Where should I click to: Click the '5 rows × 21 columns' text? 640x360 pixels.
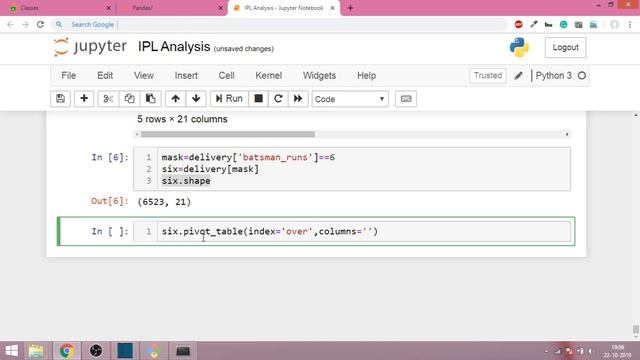[x=182, y=119]
